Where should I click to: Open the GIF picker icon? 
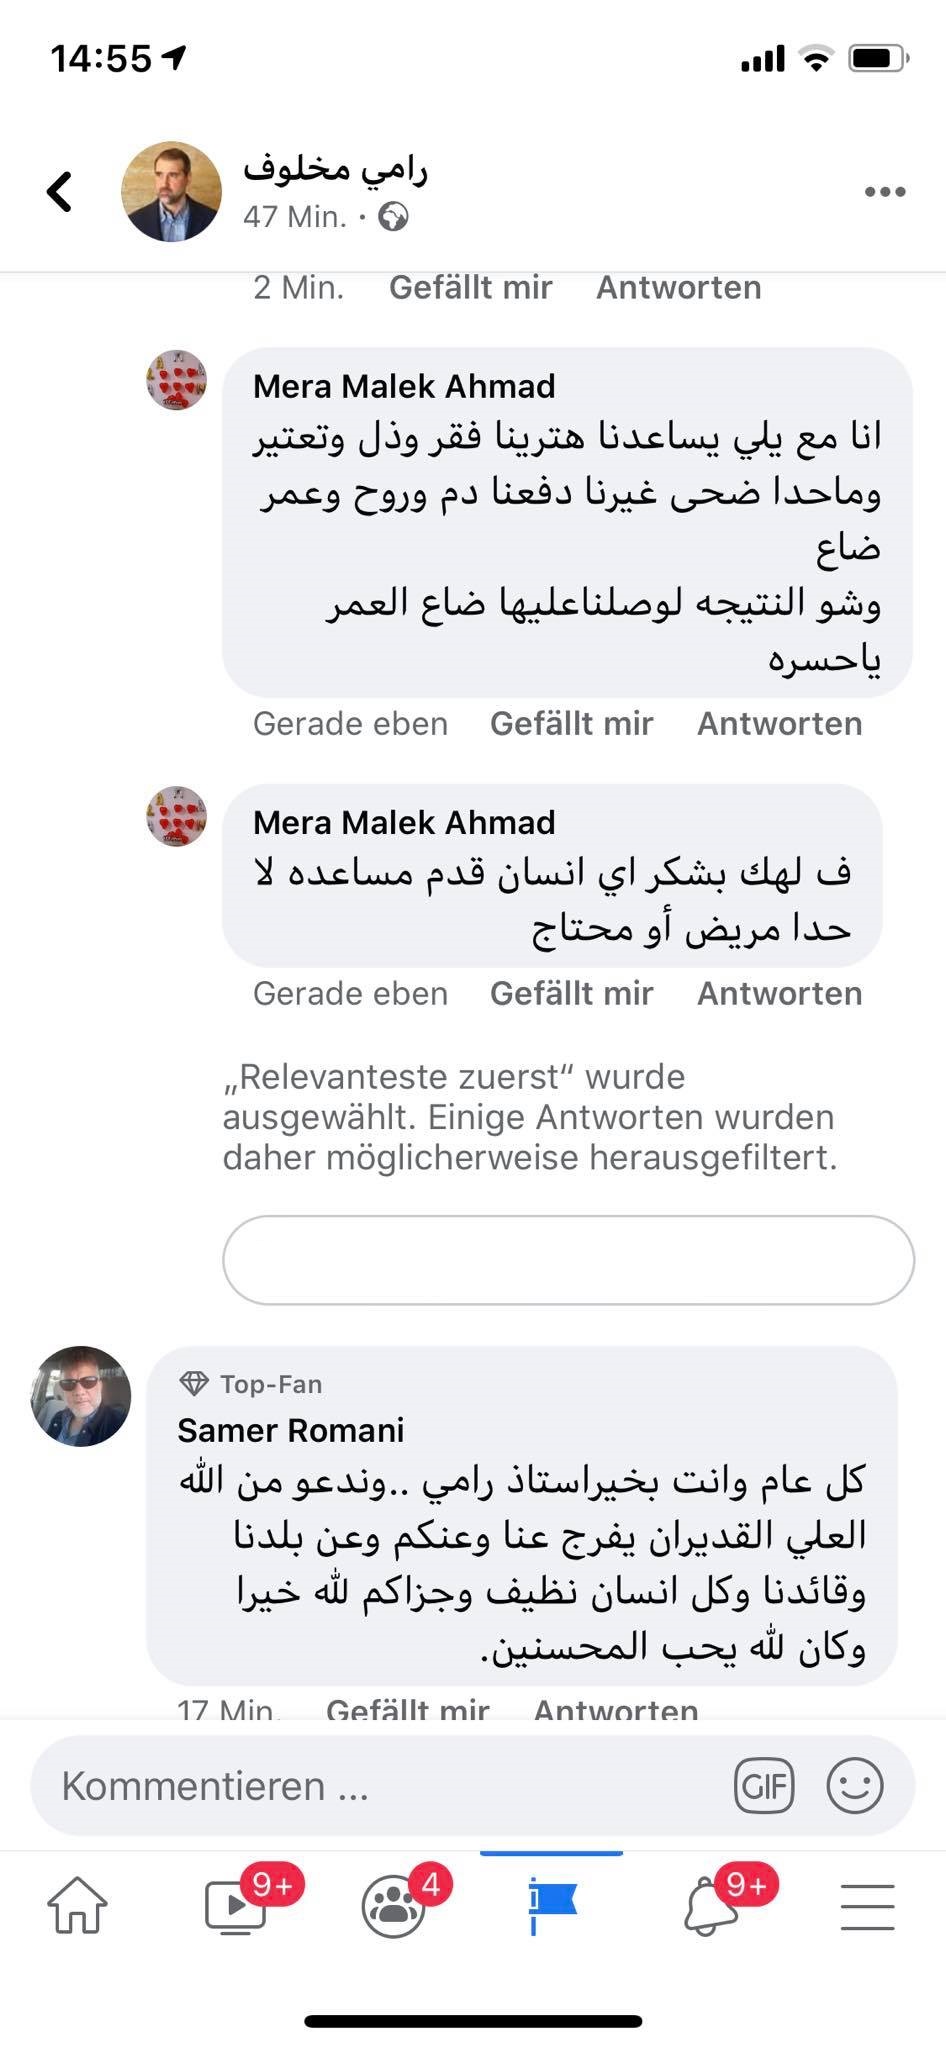[x=764, y=1785]
